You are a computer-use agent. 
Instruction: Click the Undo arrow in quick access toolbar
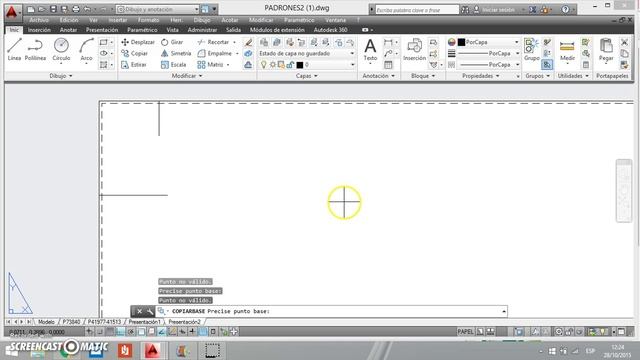pos(87,9)
